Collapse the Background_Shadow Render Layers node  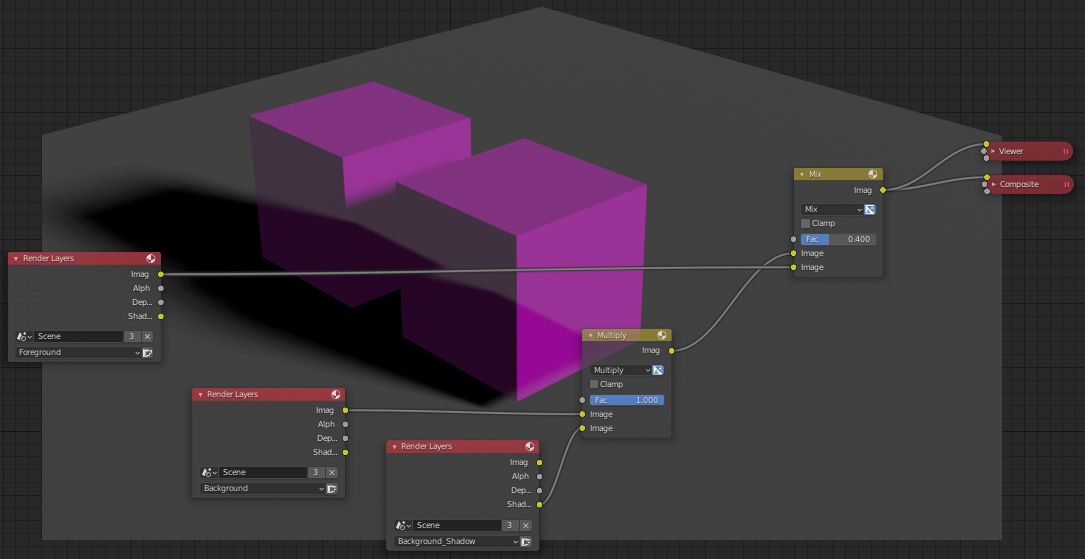[394, 446]
